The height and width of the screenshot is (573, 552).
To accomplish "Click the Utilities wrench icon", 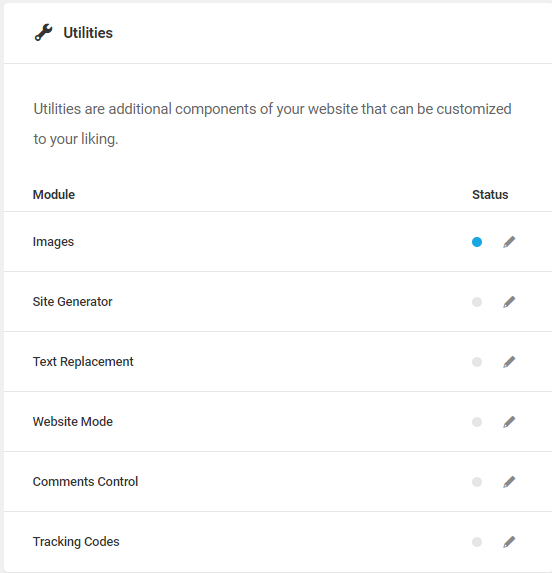I will pyautogui.click(x=43, y=33).
